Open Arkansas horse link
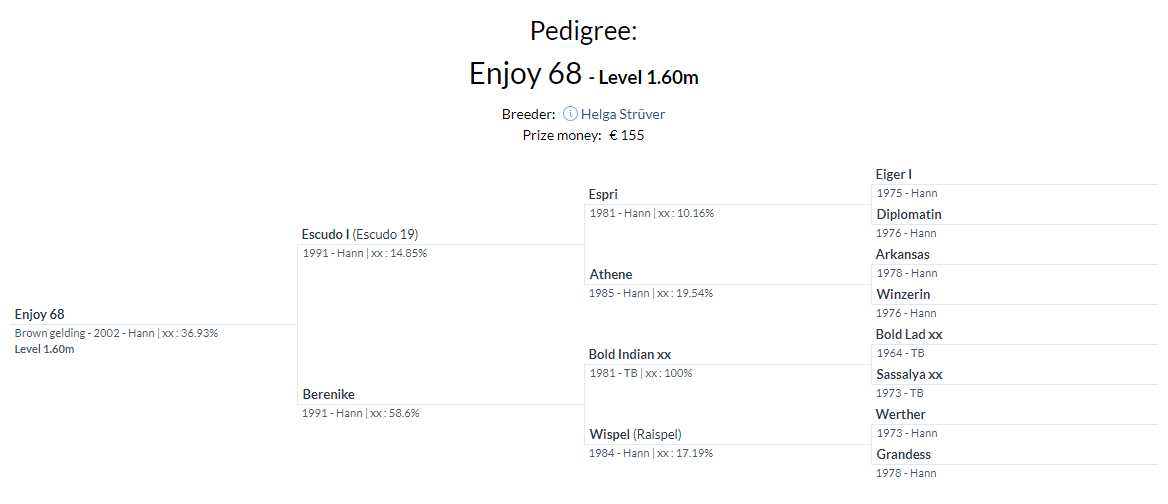 pyautogui.click(x=902, y=254)
